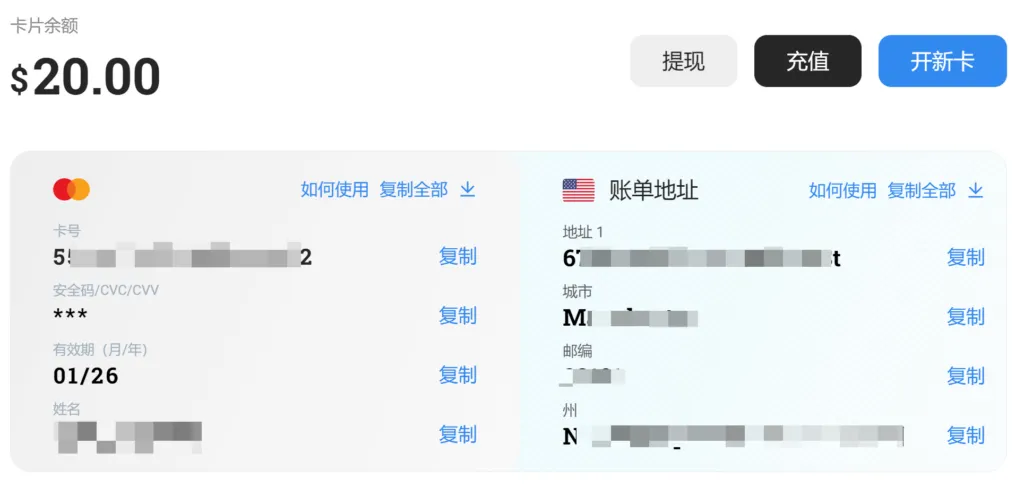Viewport: 1024px width, 488px height.
Task: Click the US flag icon
Action: (578, 190)
